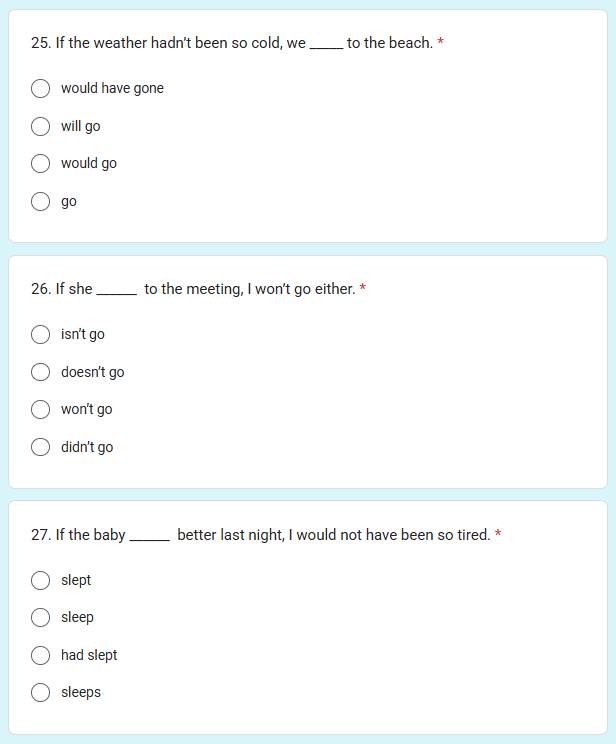
Task: Pick 'had slept' answer in question 27
Action: click(x=40, y=655)
